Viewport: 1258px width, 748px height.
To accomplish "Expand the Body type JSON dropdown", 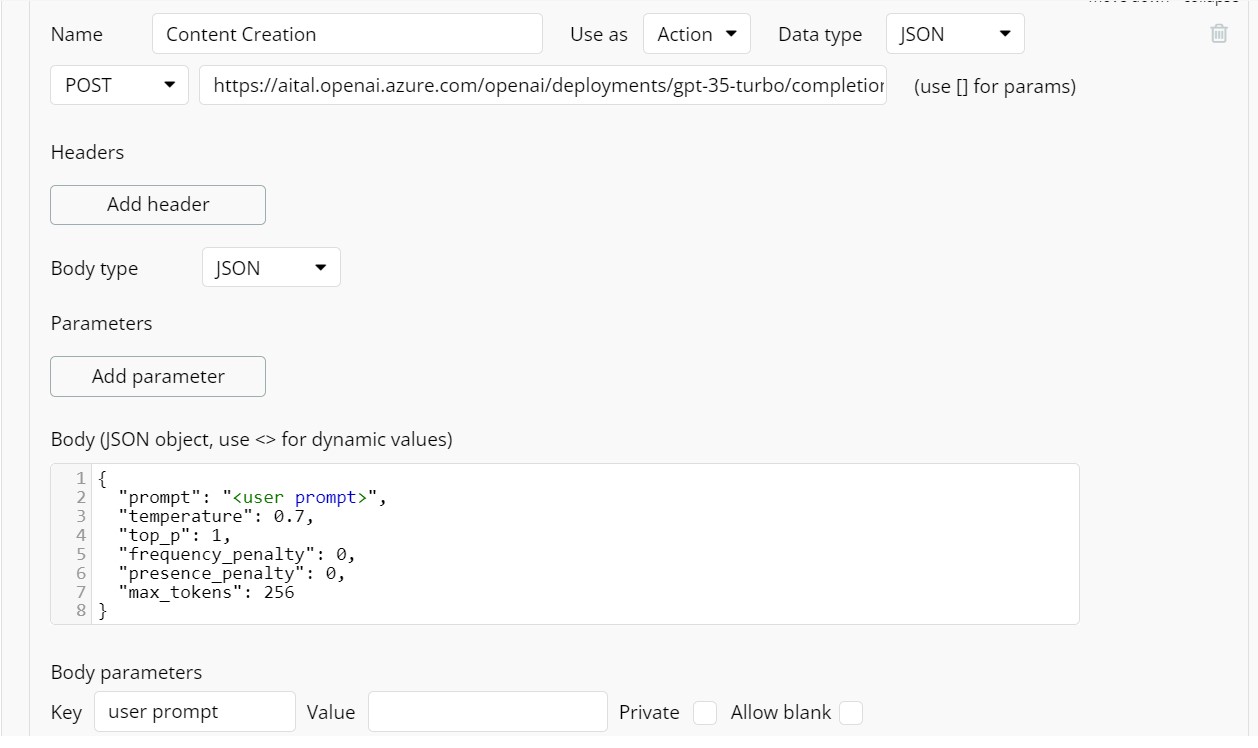I will pyautogui.click(x=271, y=268).
